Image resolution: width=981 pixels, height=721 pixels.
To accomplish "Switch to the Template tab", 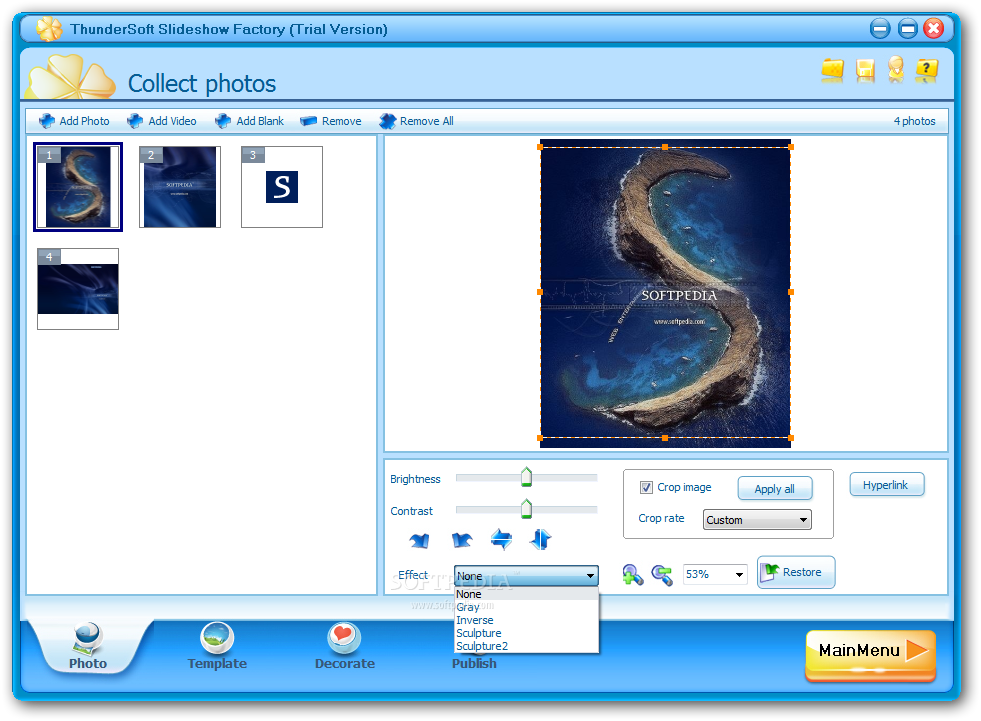I will (217, 647).
